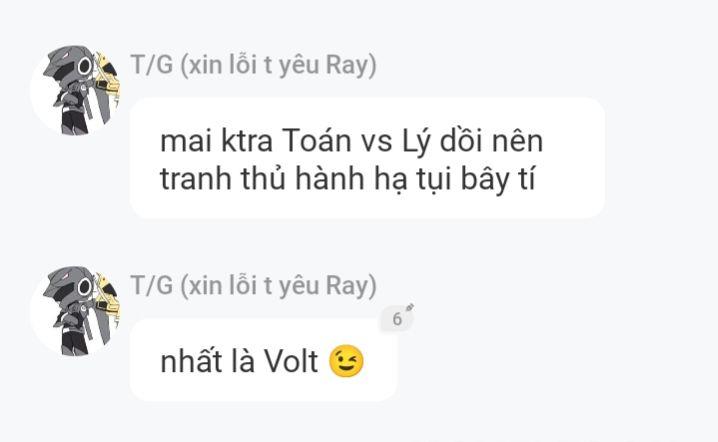The image size is (718, 442).
Task: Click sender name above the Volt message
Action: (253, 286)
